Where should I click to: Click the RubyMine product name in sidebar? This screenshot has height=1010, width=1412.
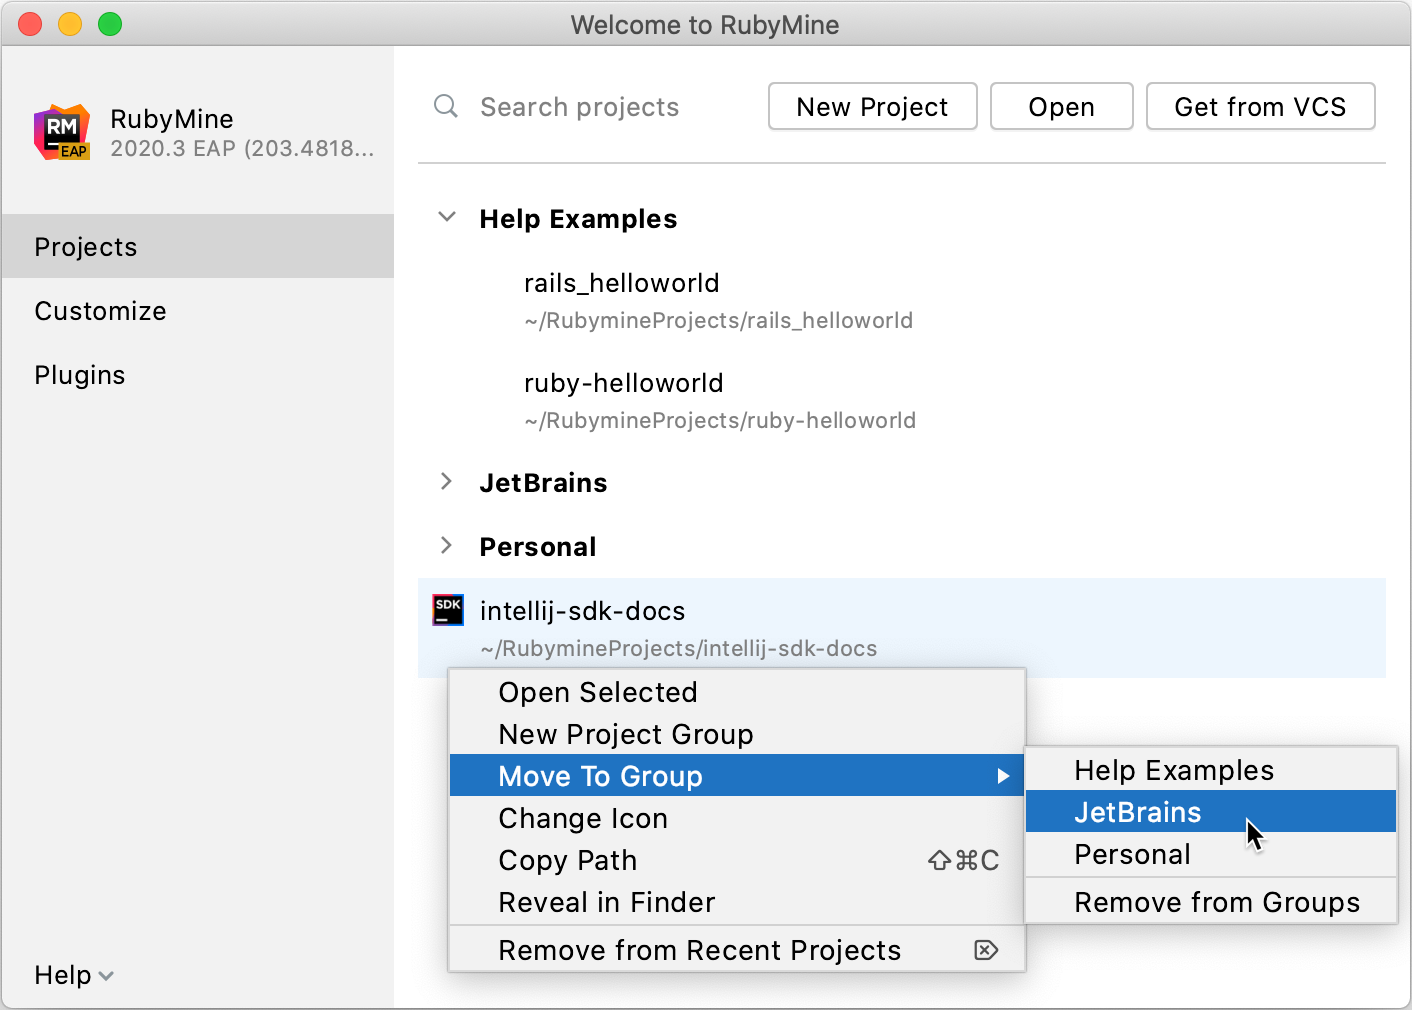pyautogui.click(x=172, y=119)
